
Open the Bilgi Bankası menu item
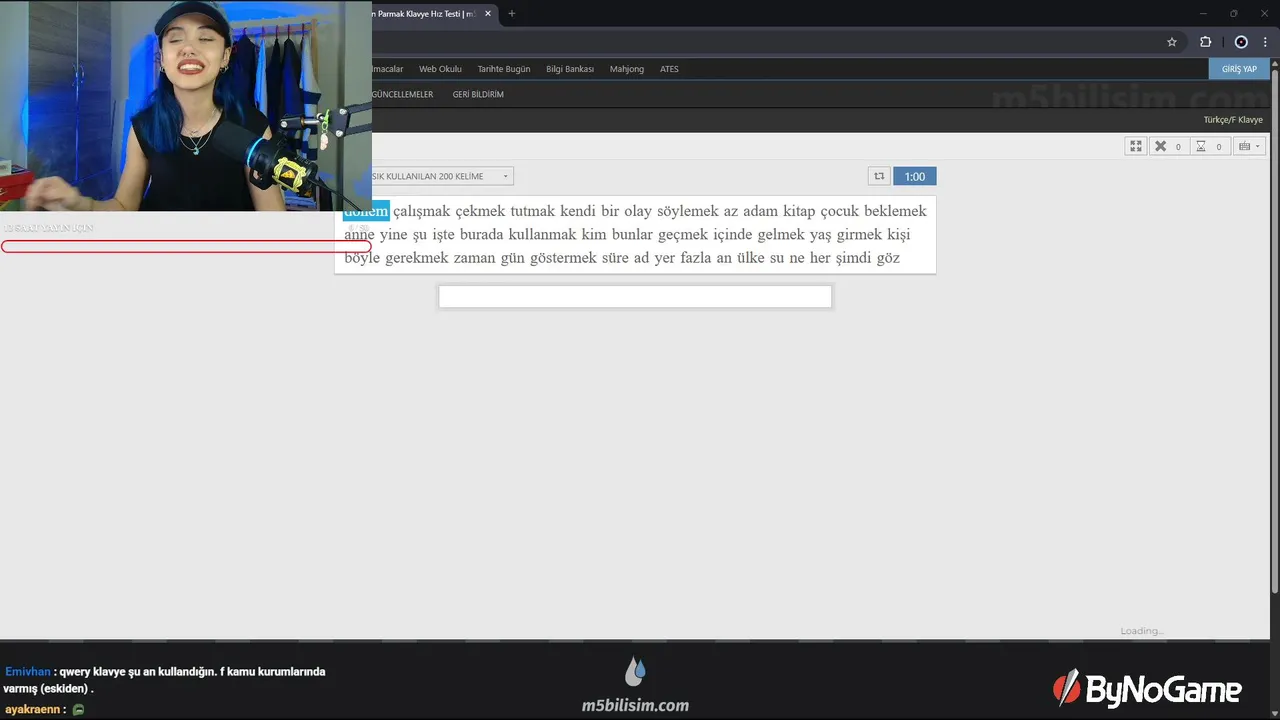point(570,69)
